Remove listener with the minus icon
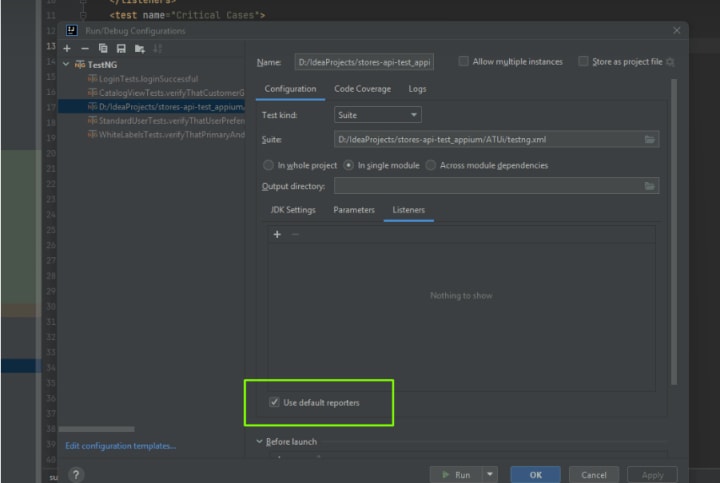This screenshot has height=483, width=720. coord(295,235)
